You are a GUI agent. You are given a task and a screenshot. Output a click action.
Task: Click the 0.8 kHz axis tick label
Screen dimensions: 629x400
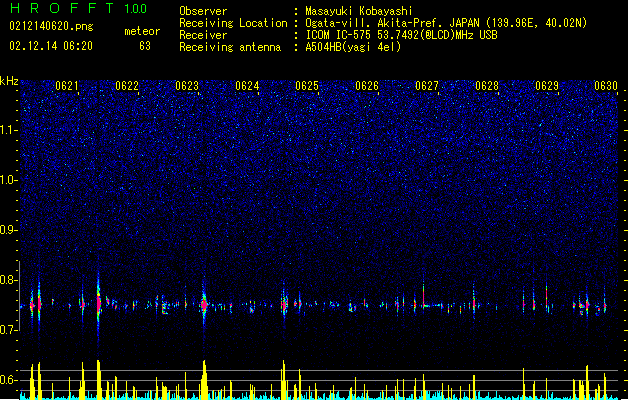coord(9,280)
